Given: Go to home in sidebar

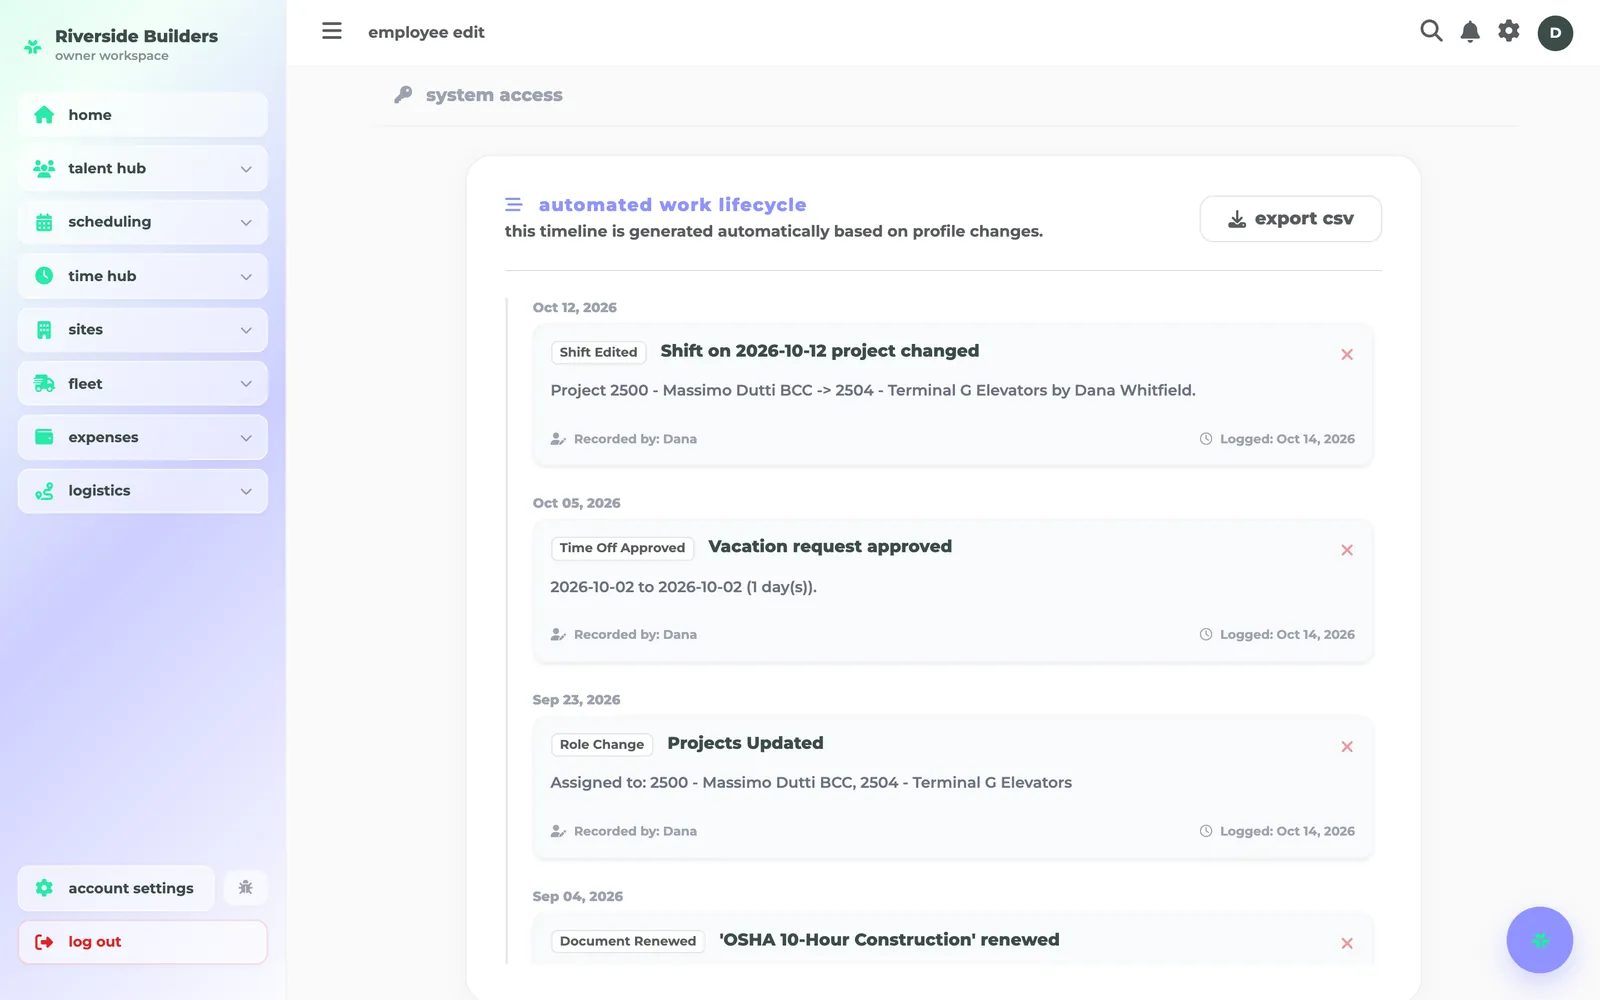Looking at the screenshot, I should click(142, 115).
